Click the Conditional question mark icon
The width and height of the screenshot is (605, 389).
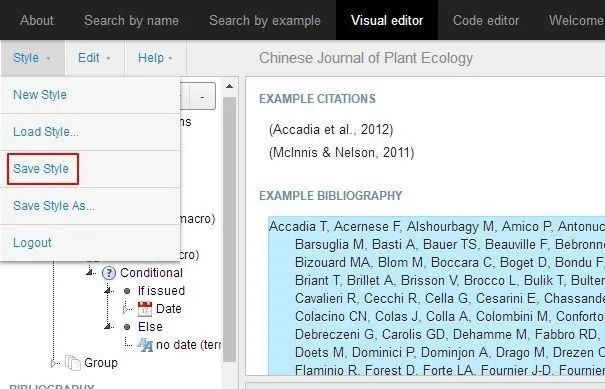coord(109,273)
